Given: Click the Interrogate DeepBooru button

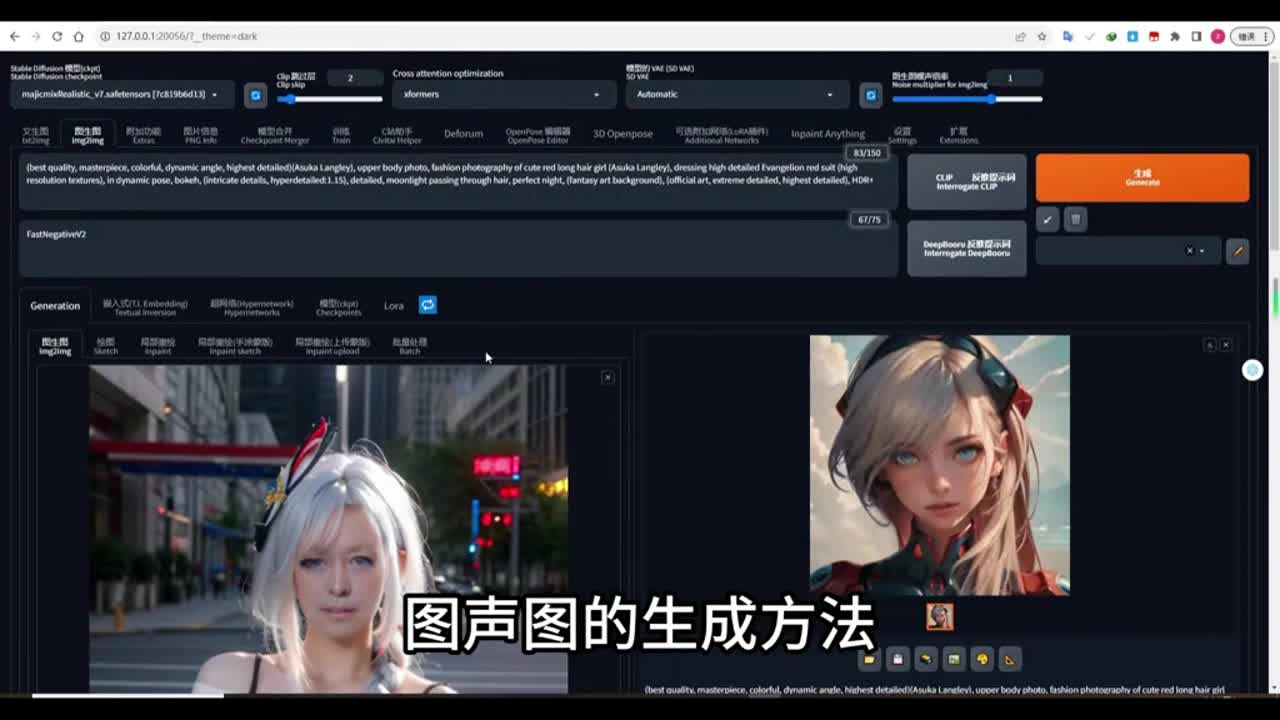Looking at the screenshot, I should pyautogui.click(x=966, y=249).
